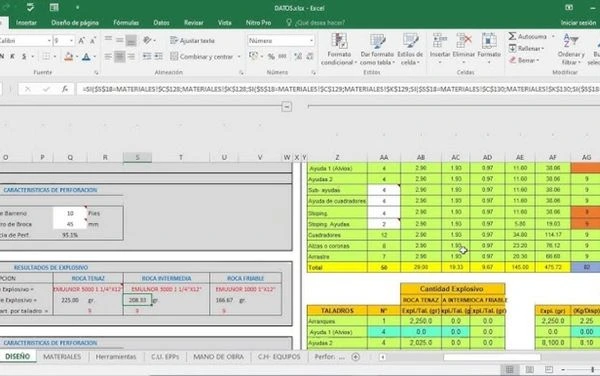
Task: Click the accounting number format icon
Action: (x=253, y=56)
